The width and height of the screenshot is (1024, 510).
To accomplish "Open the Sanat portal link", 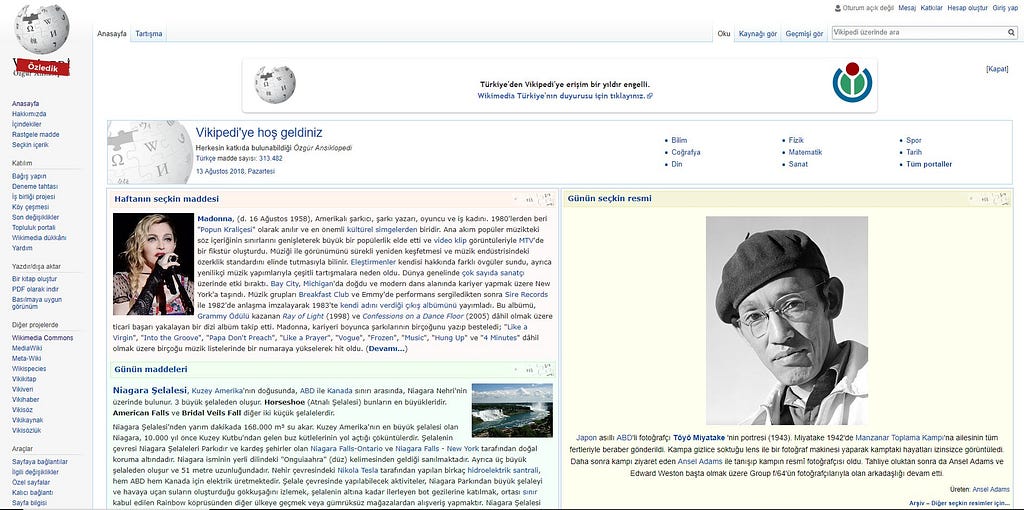I will coord(798,165).
